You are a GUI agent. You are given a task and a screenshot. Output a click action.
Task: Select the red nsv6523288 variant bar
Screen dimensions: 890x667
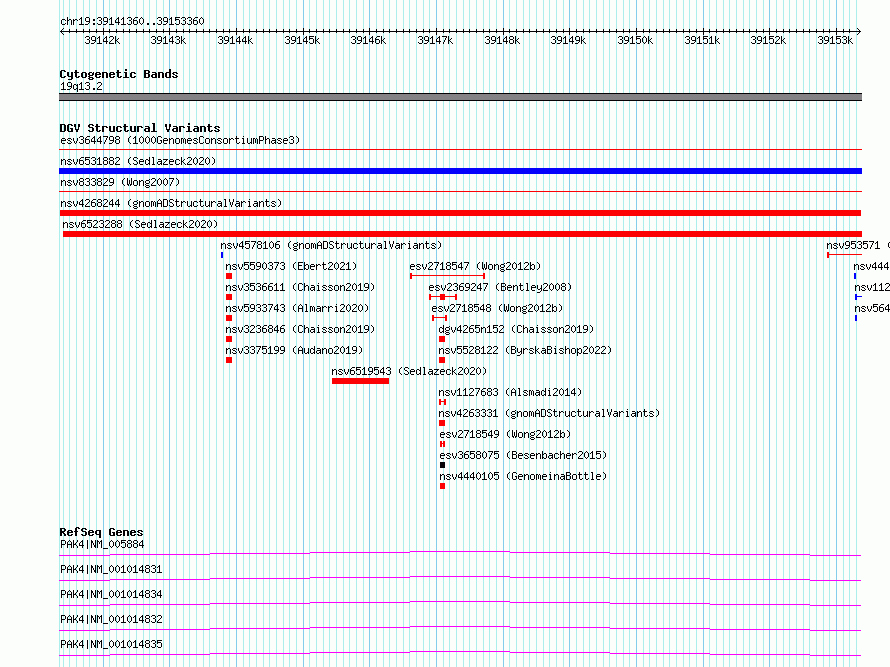tap(462, 234)
